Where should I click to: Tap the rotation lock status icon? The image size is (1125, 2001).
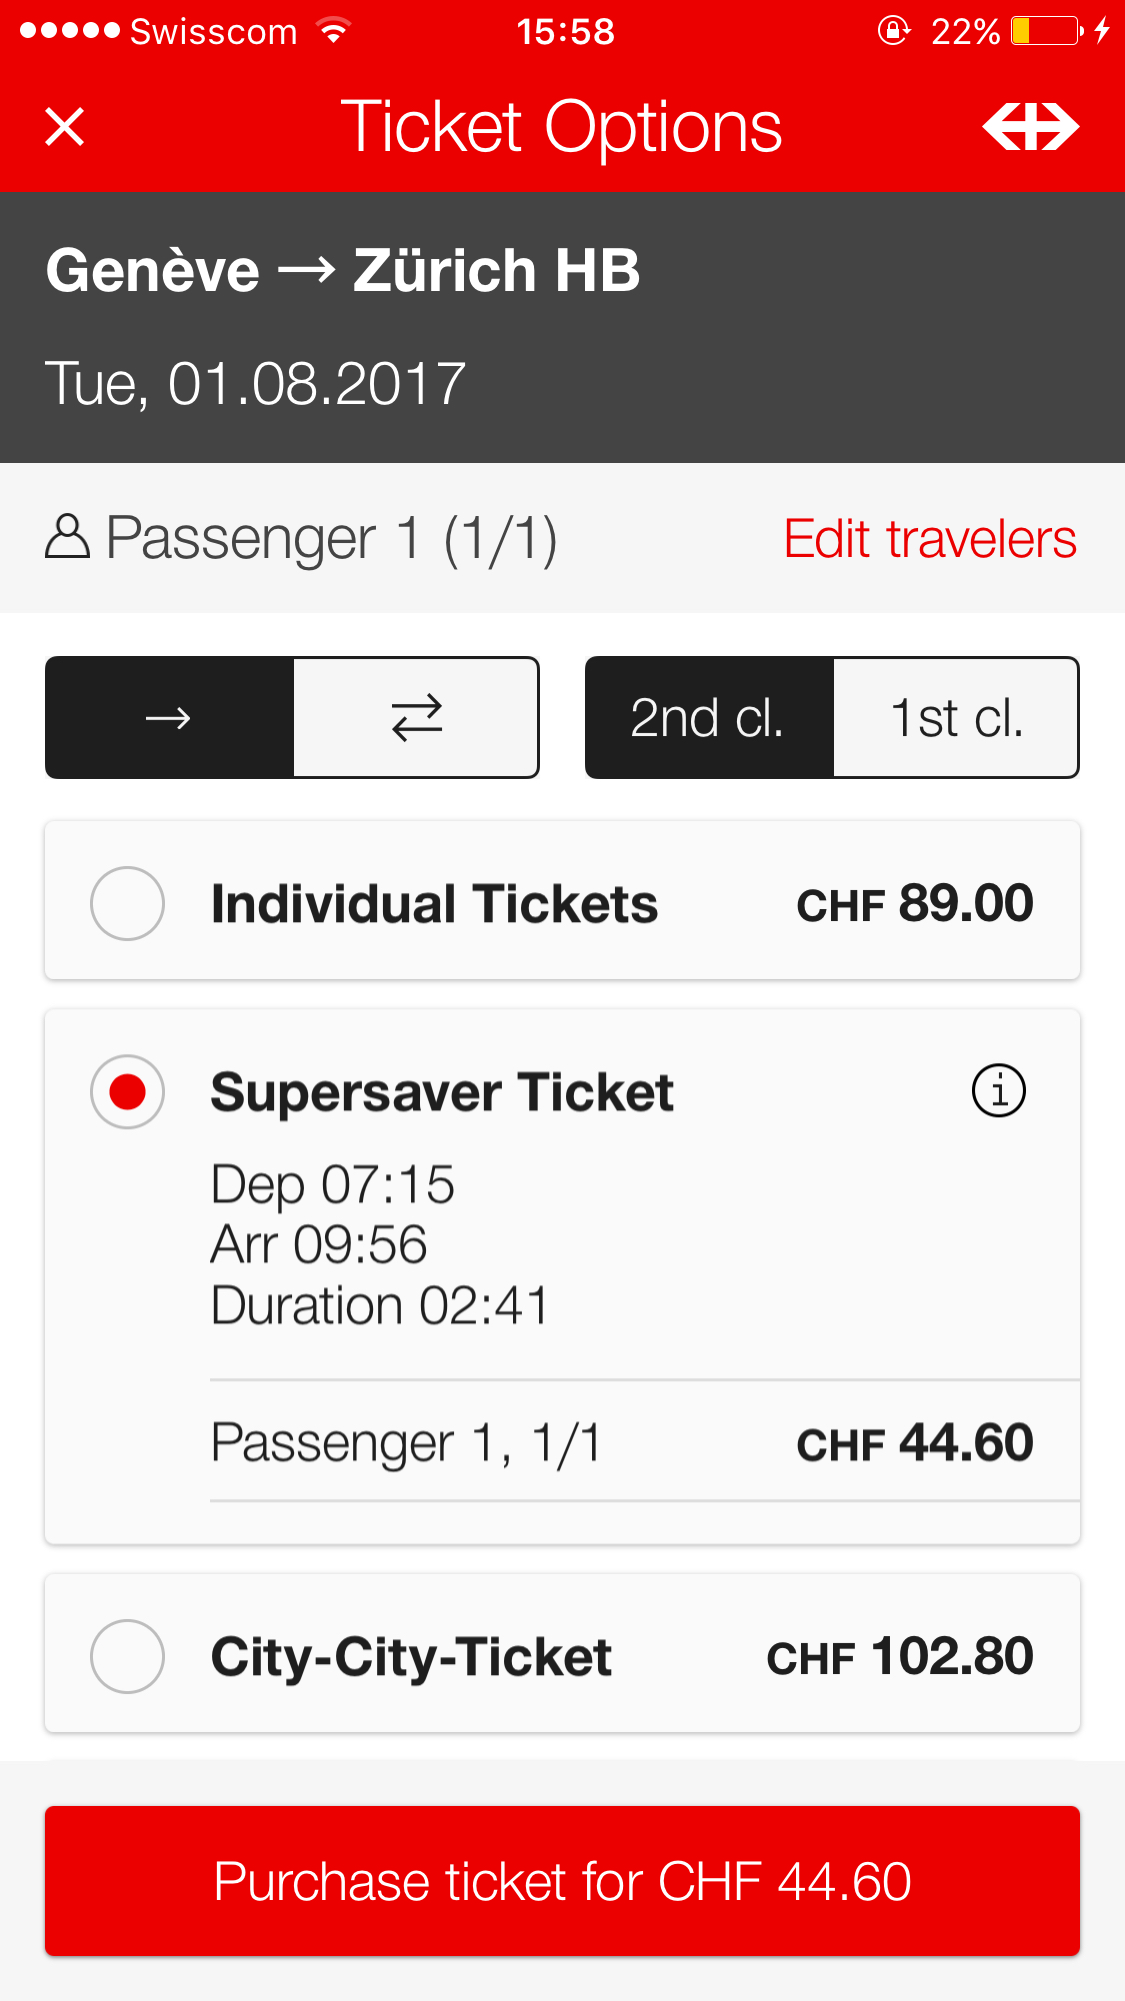(x=892, y=31)
